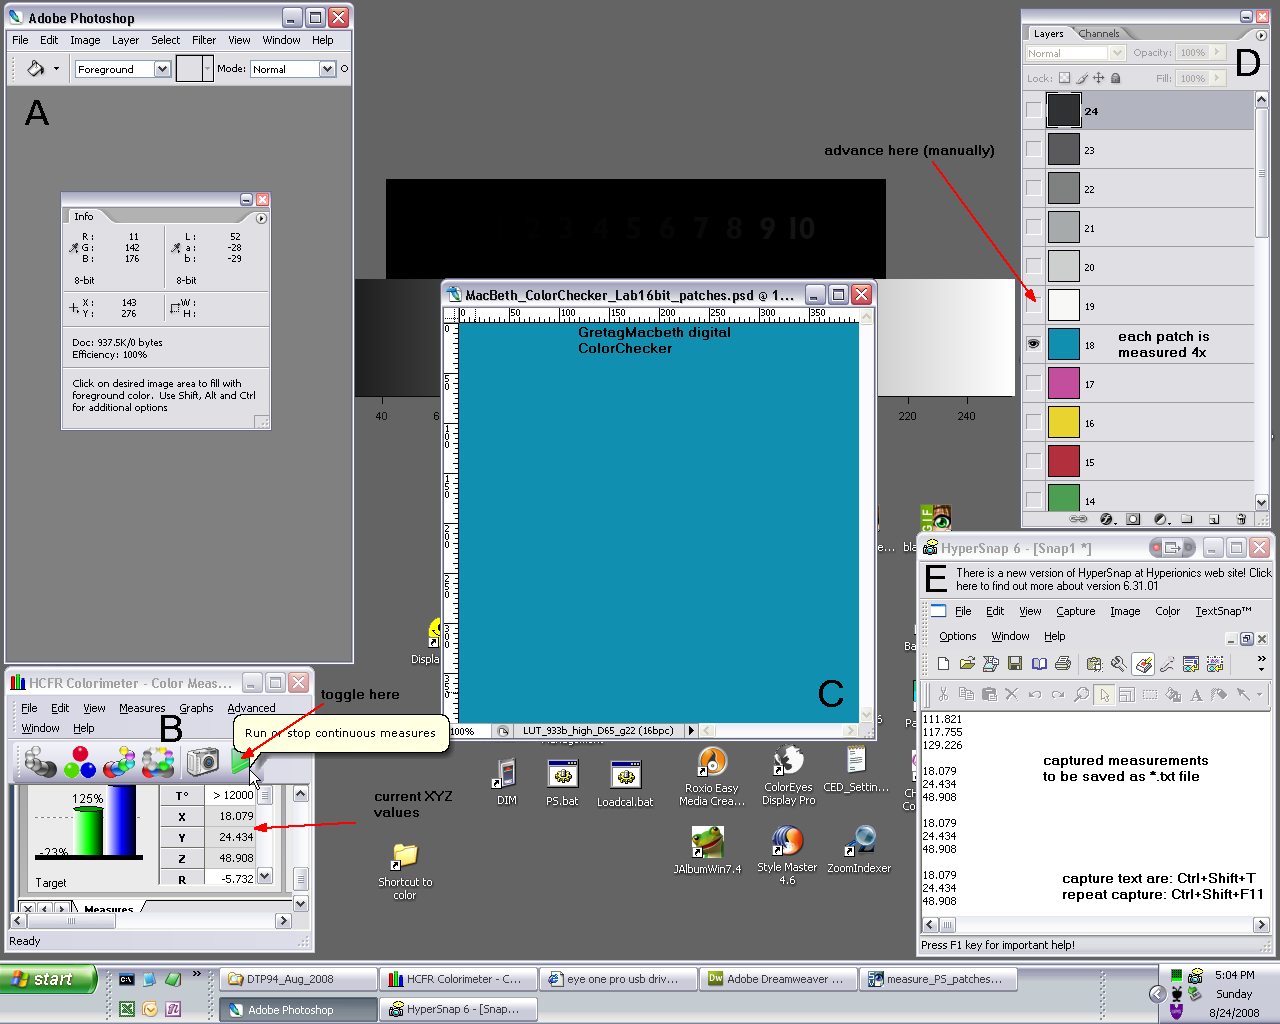The height and width of the screenshot is (1024, 1280).
Task: Switch to Adobe Dreamweaver taskbar button
Action: tap(778, 979)
